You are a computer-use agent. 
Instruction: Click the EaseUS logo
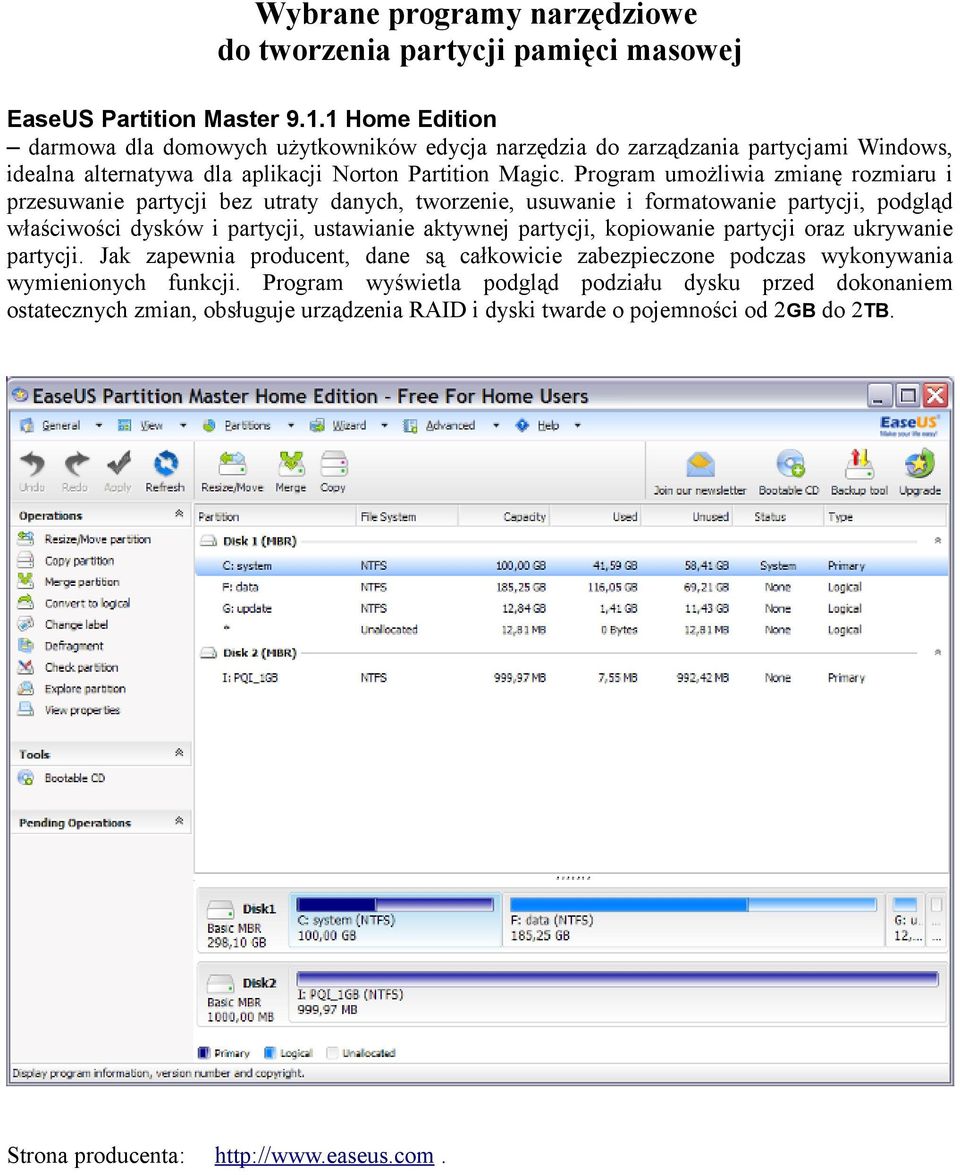point(909,425)
